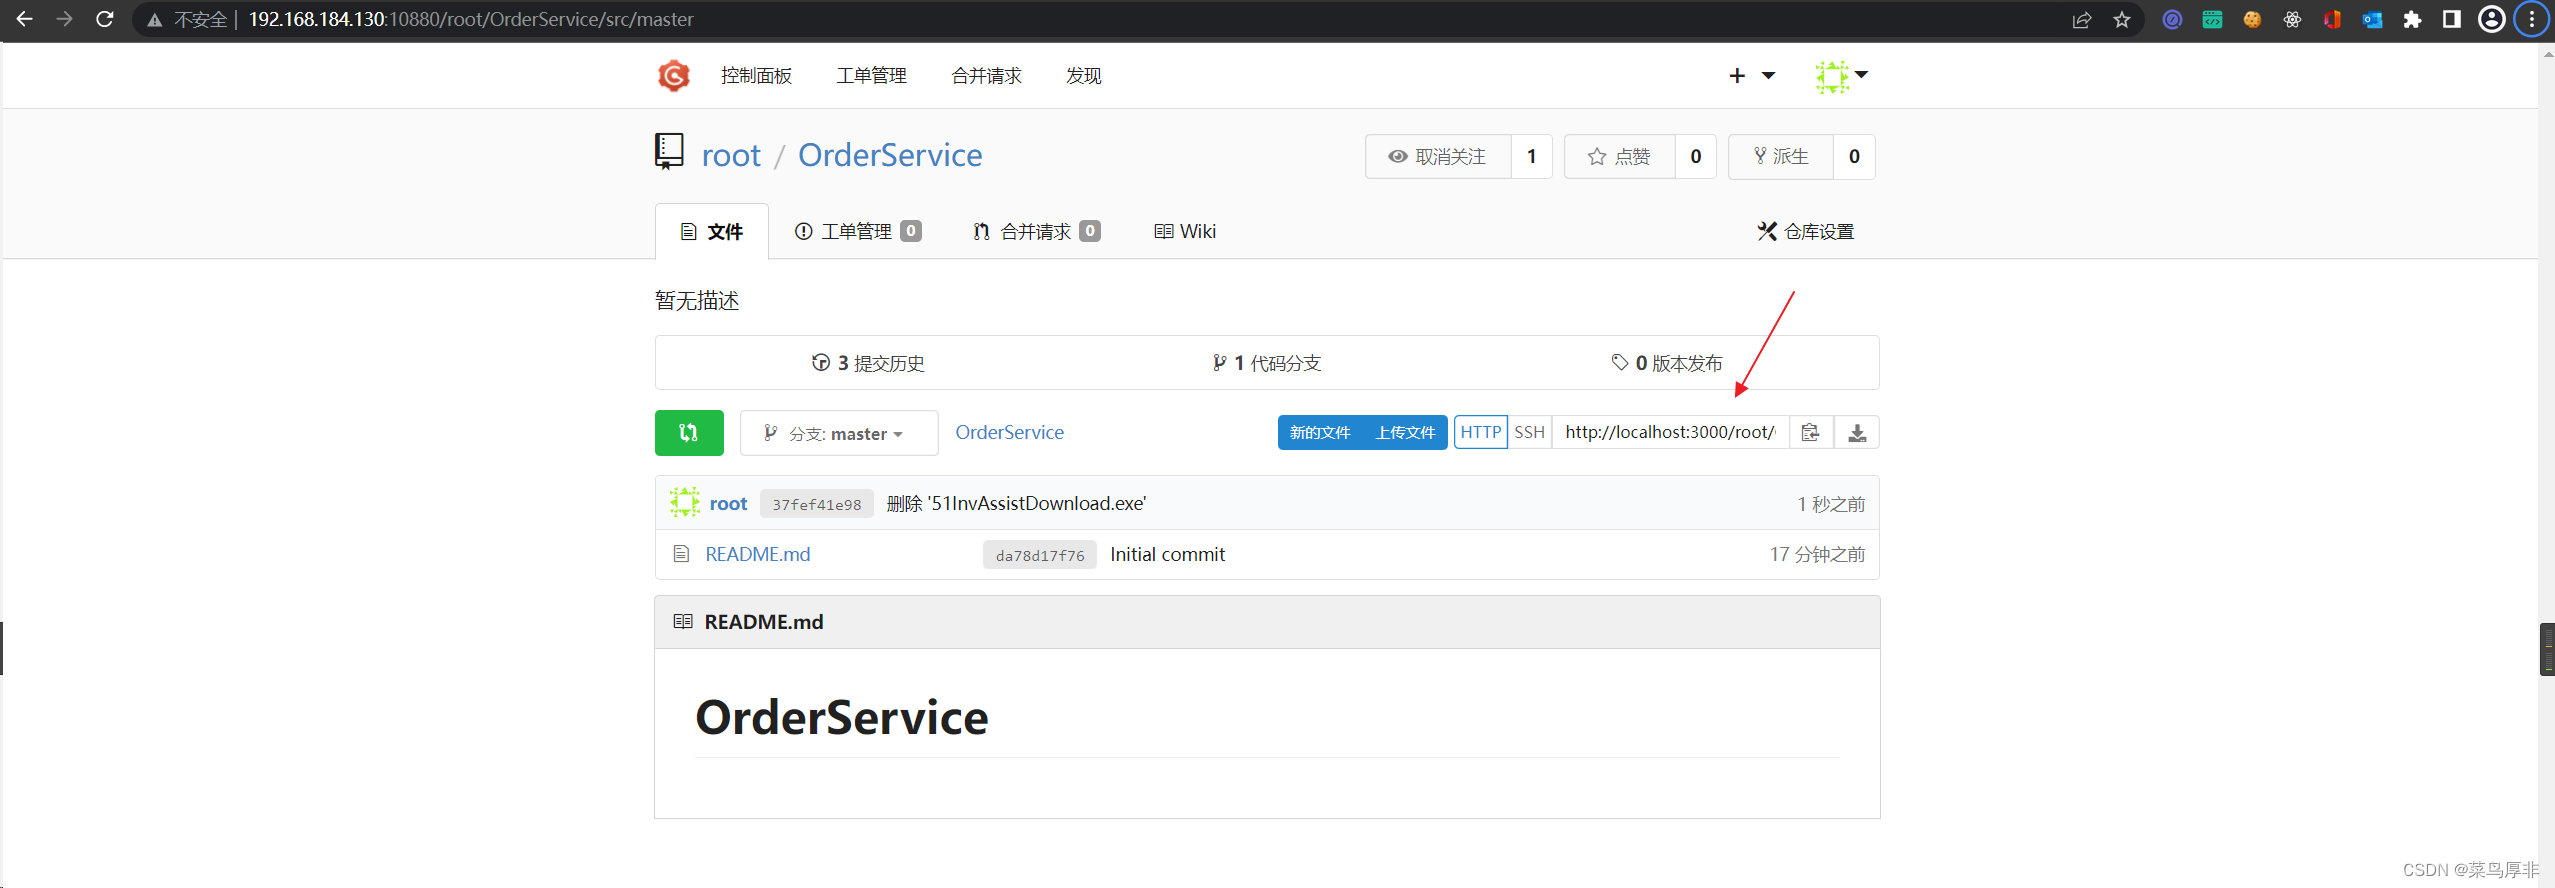Open 合并请求 in top navigation
The height and width of the screenshot is (888, 2555).
point(987,76)
